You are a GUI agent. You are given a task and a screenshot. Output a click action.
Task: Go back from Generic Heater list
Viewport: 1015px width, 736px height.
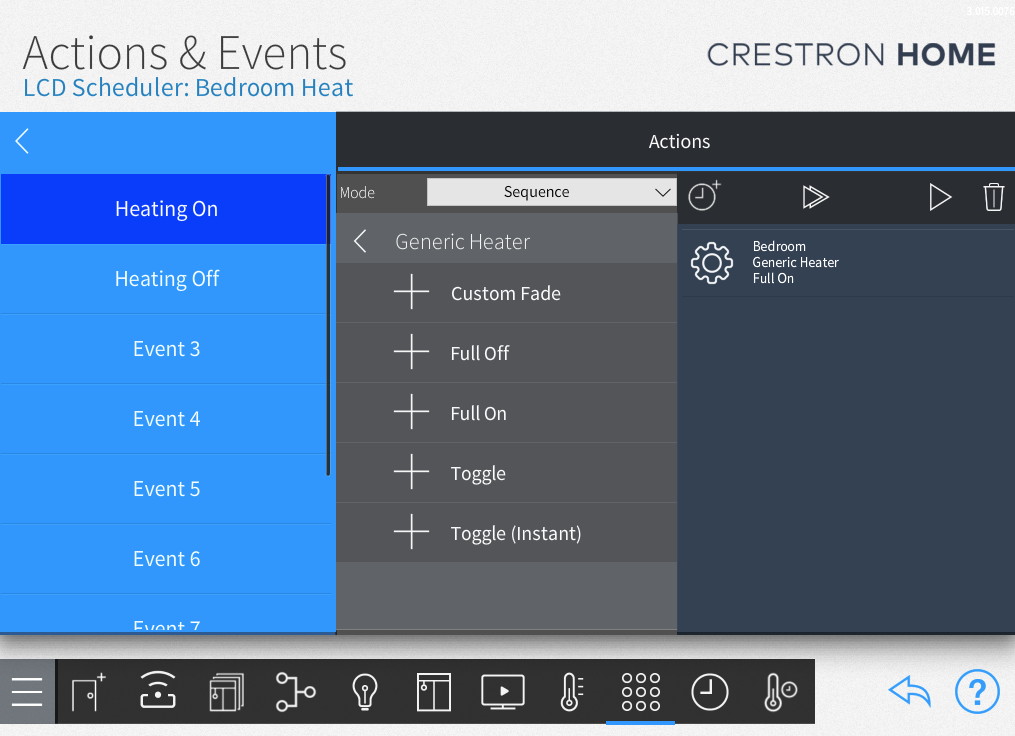361,241
